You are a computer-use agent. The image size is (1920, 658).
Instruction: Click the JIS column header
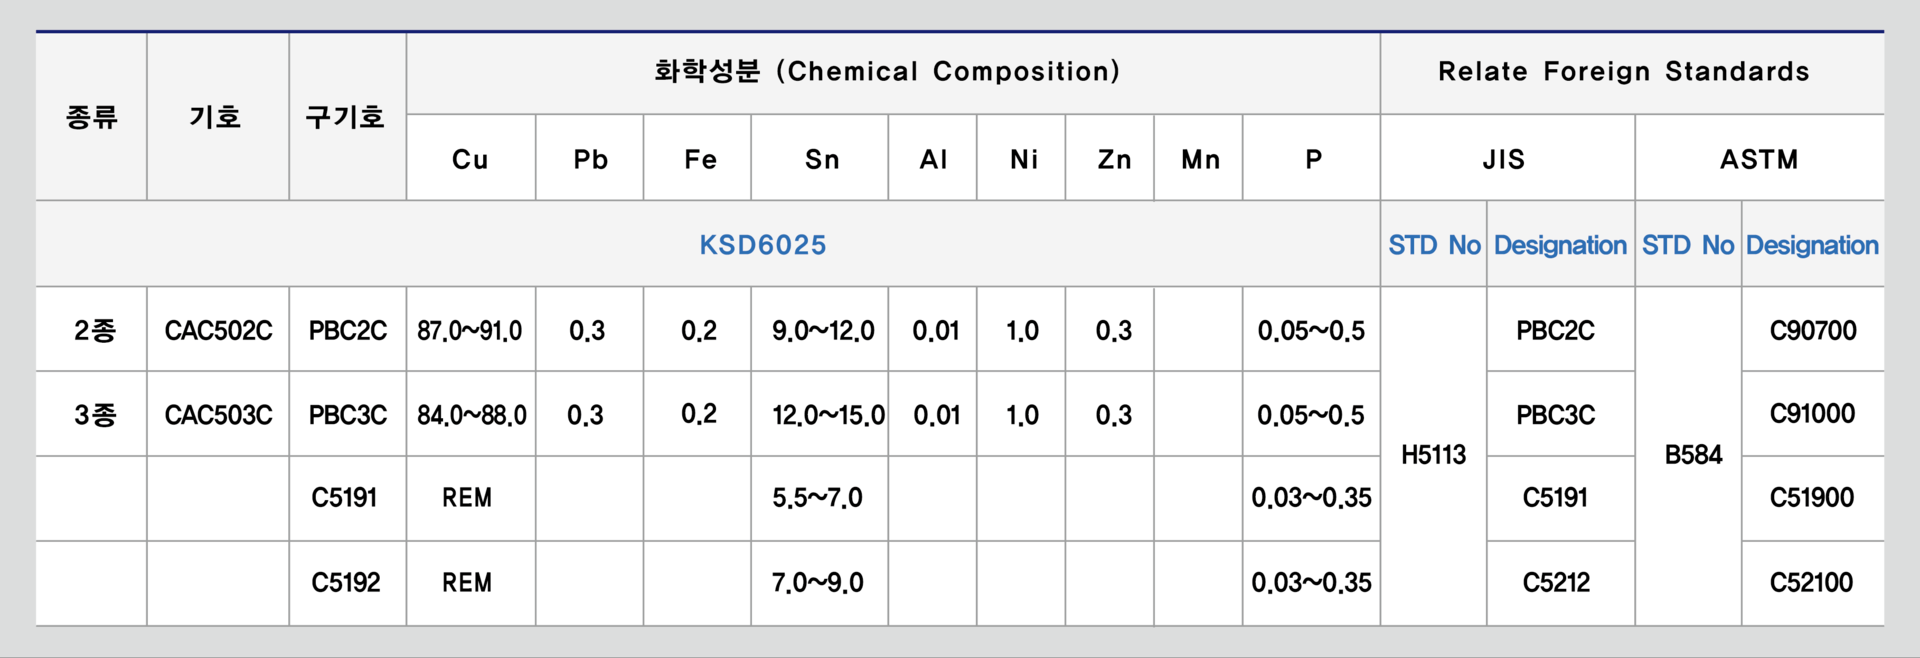[x=1504, y=159]
